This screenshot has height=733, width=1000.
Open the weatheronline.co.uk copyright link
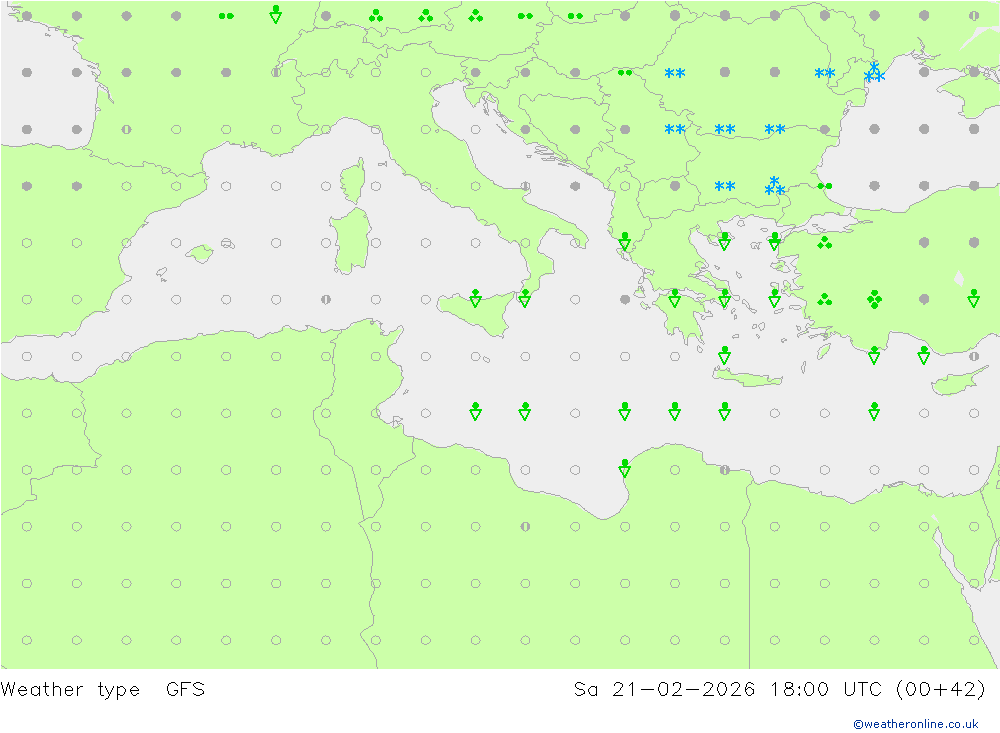[x=916, y=724]
